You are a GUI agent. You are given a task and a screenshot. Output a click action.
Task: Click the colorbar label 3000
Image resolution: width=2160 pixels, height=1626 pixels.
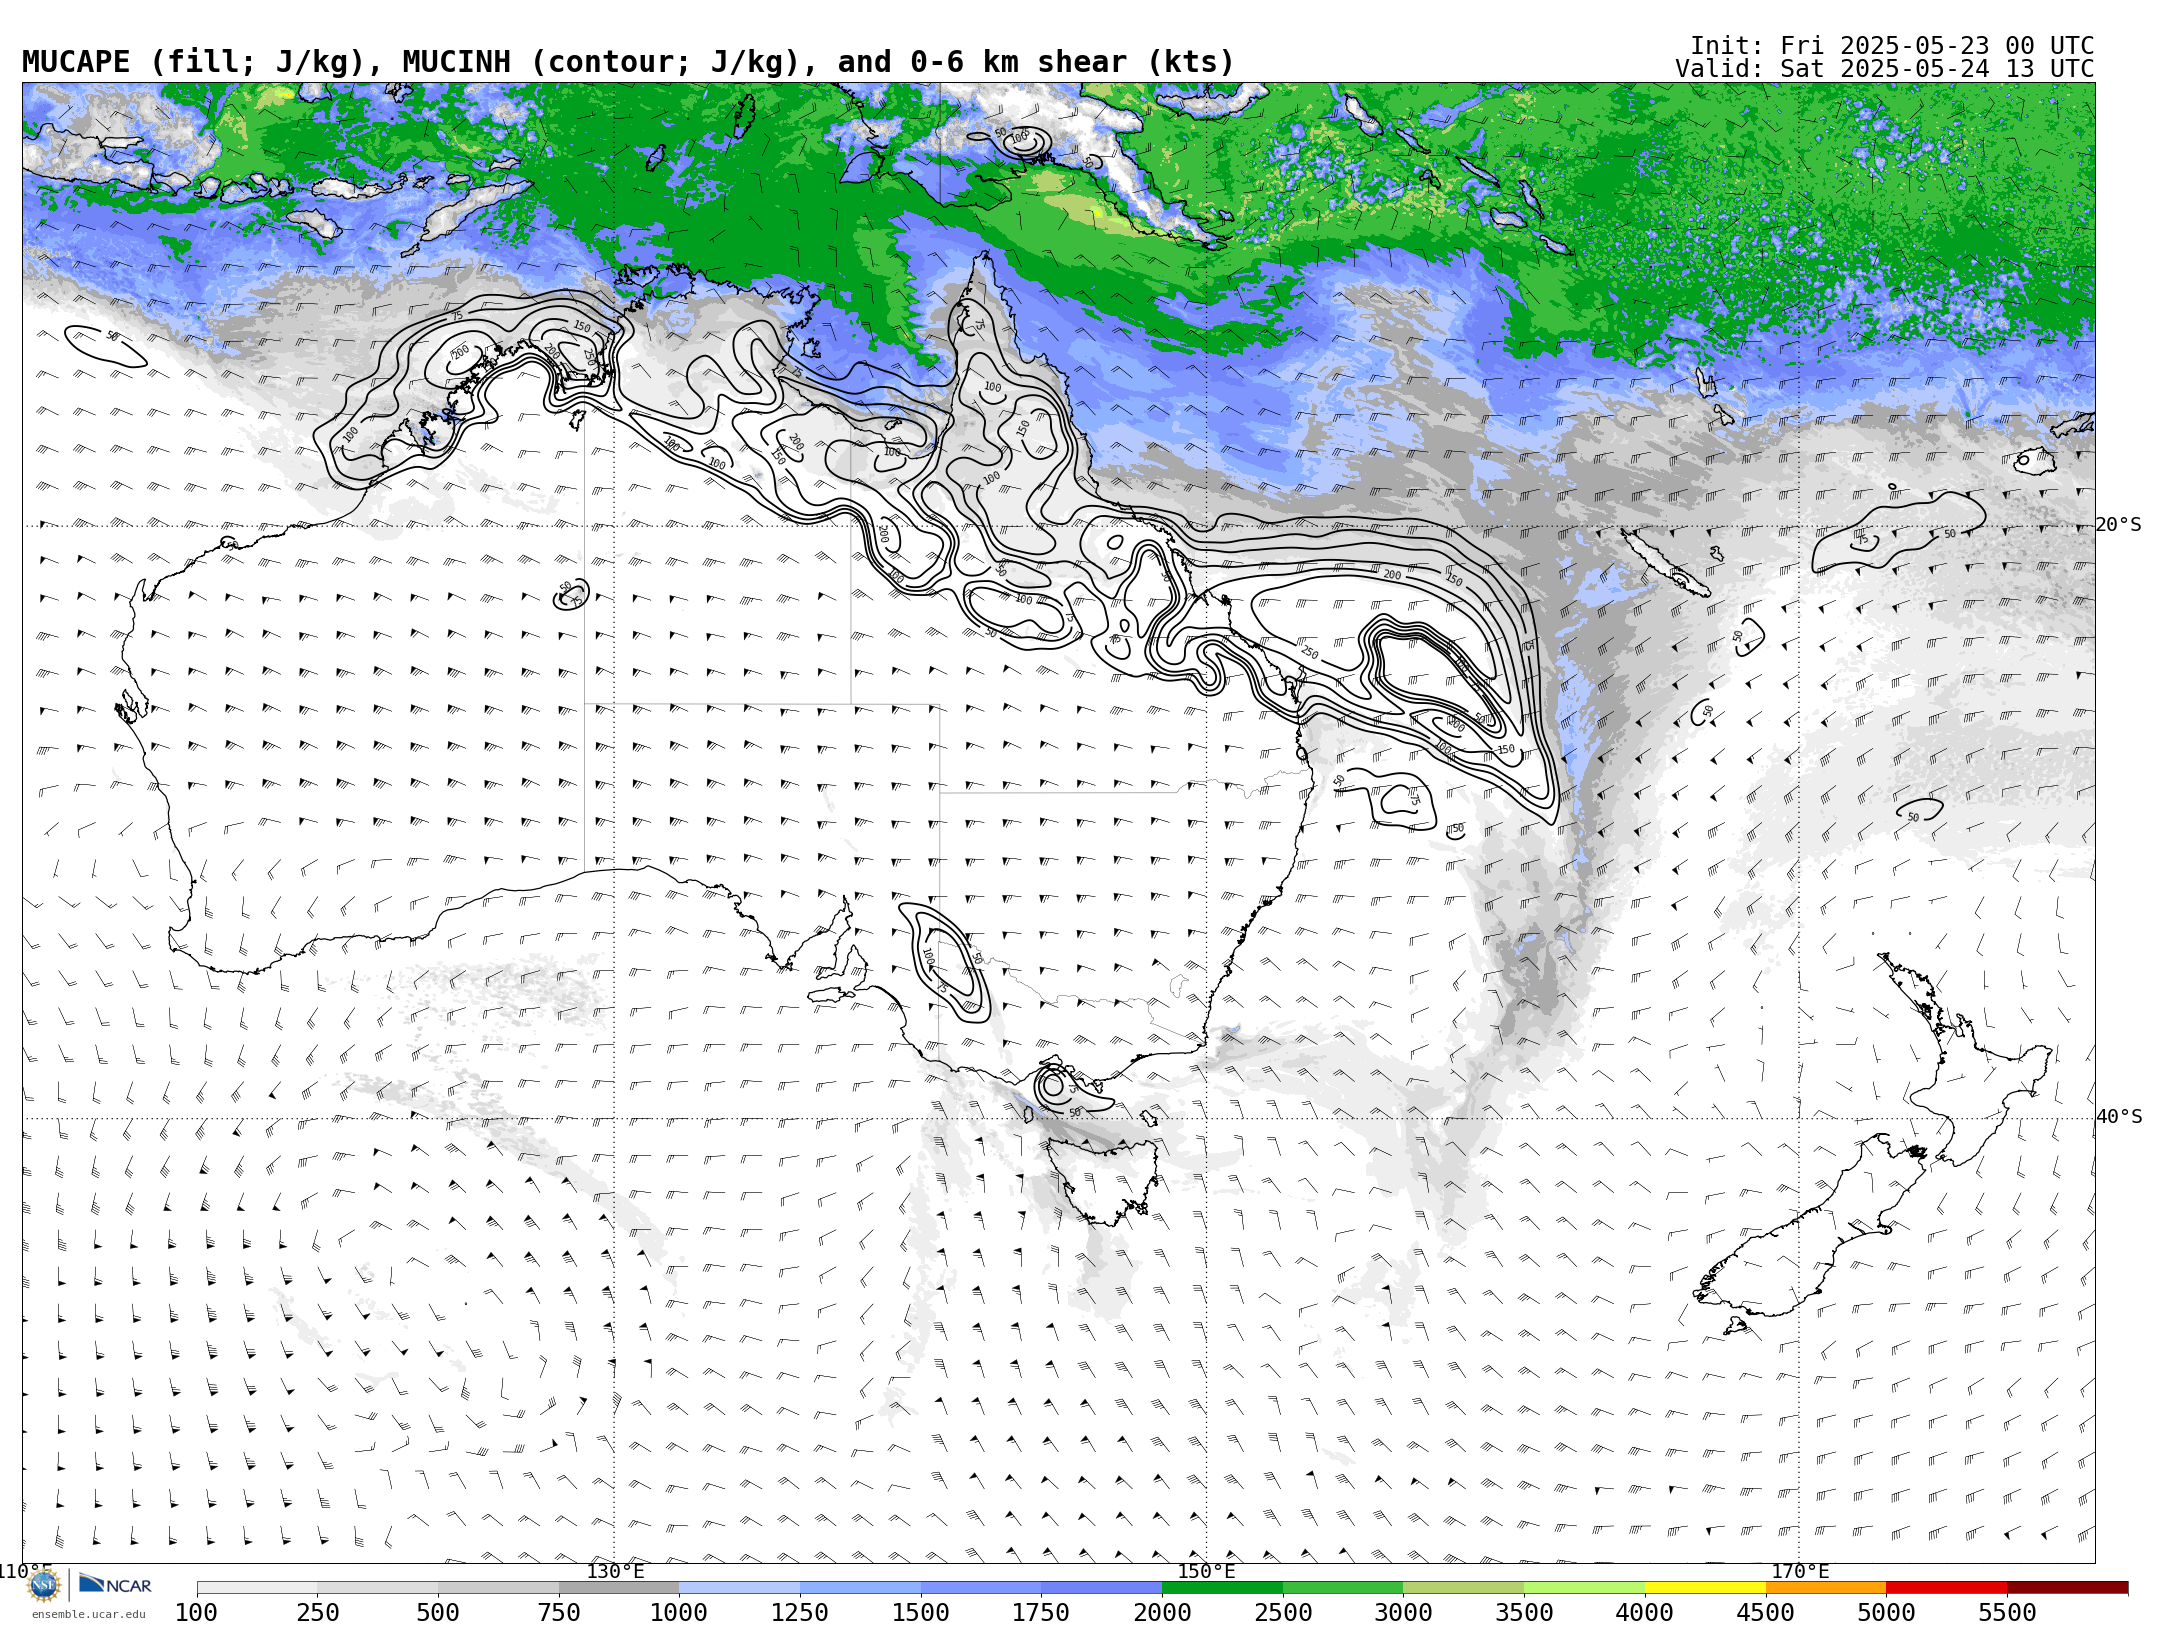[x=1403, y=1613]
